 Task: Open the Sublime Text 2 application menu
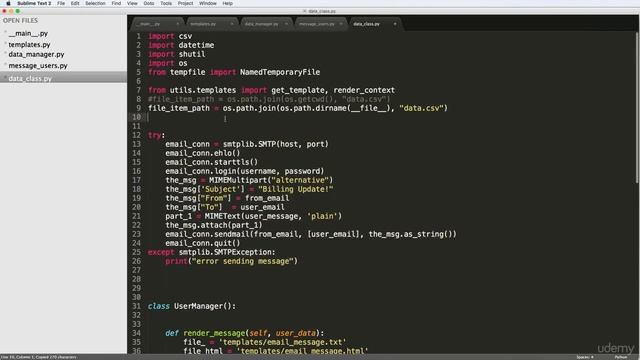[x=34, y=3]
